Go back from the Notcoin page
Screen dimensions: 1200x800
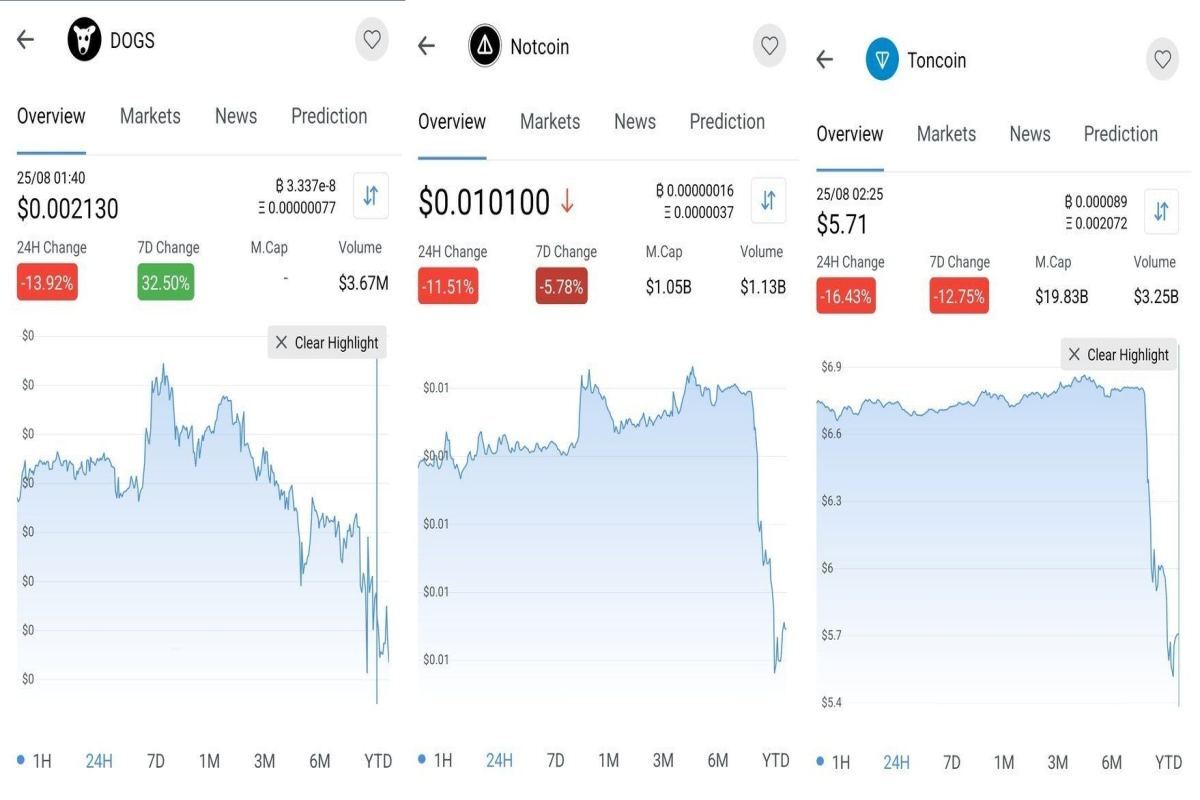click(x=426, y=46)
